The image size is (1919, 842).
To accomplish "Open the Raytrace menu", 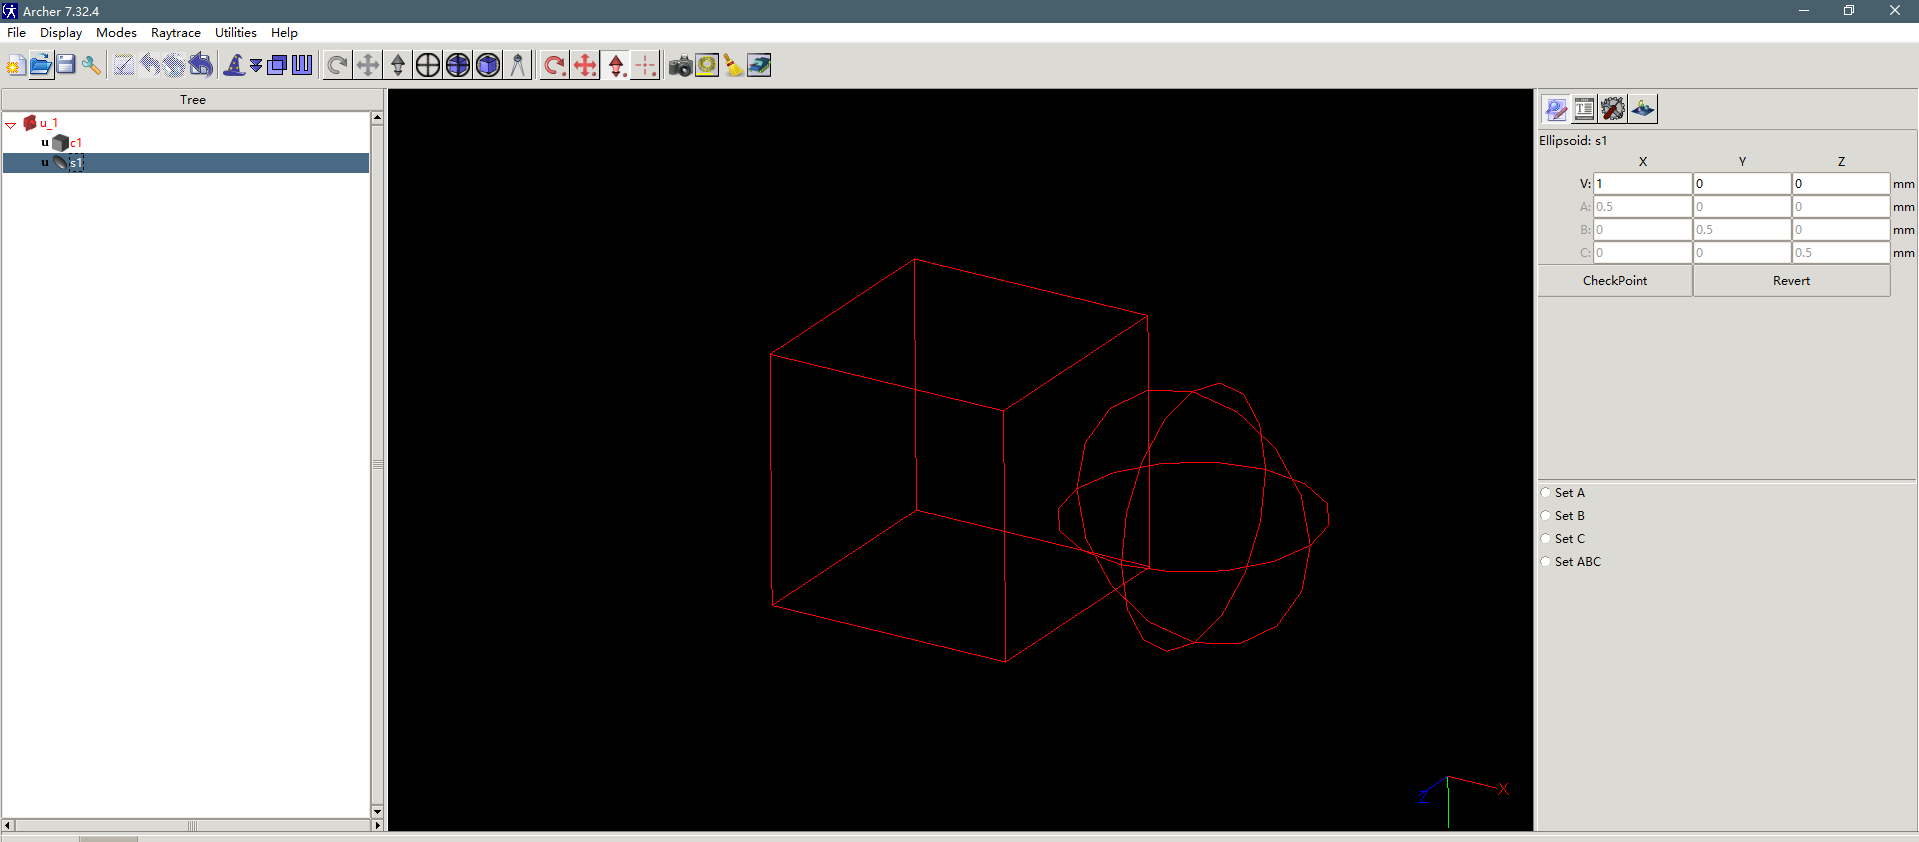I will click(x=176, y=33).
